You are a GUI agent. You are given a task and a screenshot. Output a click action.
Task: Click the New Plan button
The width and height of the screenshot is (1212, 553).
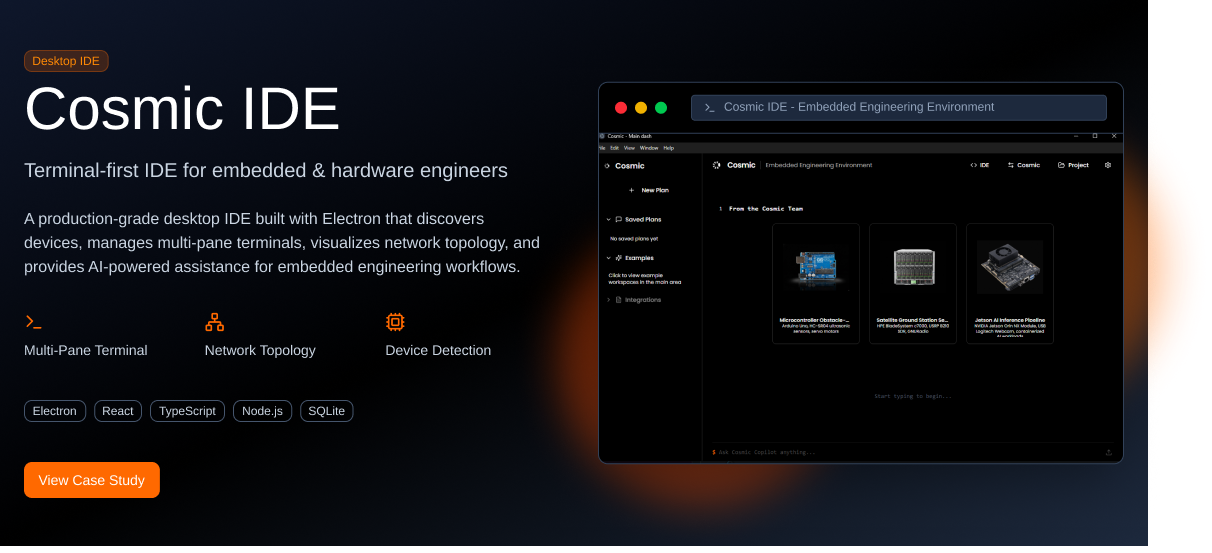[x=648, y=189]
